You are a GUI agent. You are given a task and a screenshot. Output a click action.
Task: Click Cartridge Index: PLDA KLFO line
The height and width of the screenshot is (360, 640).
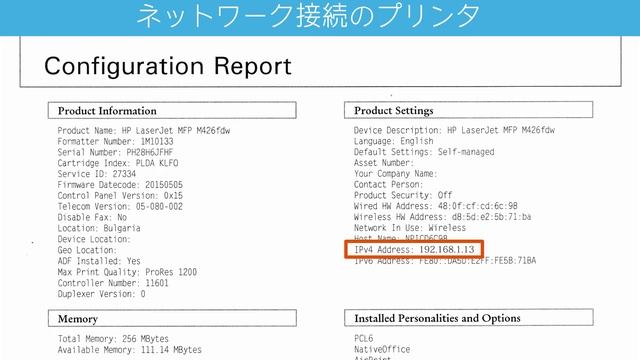click(118, 163)
